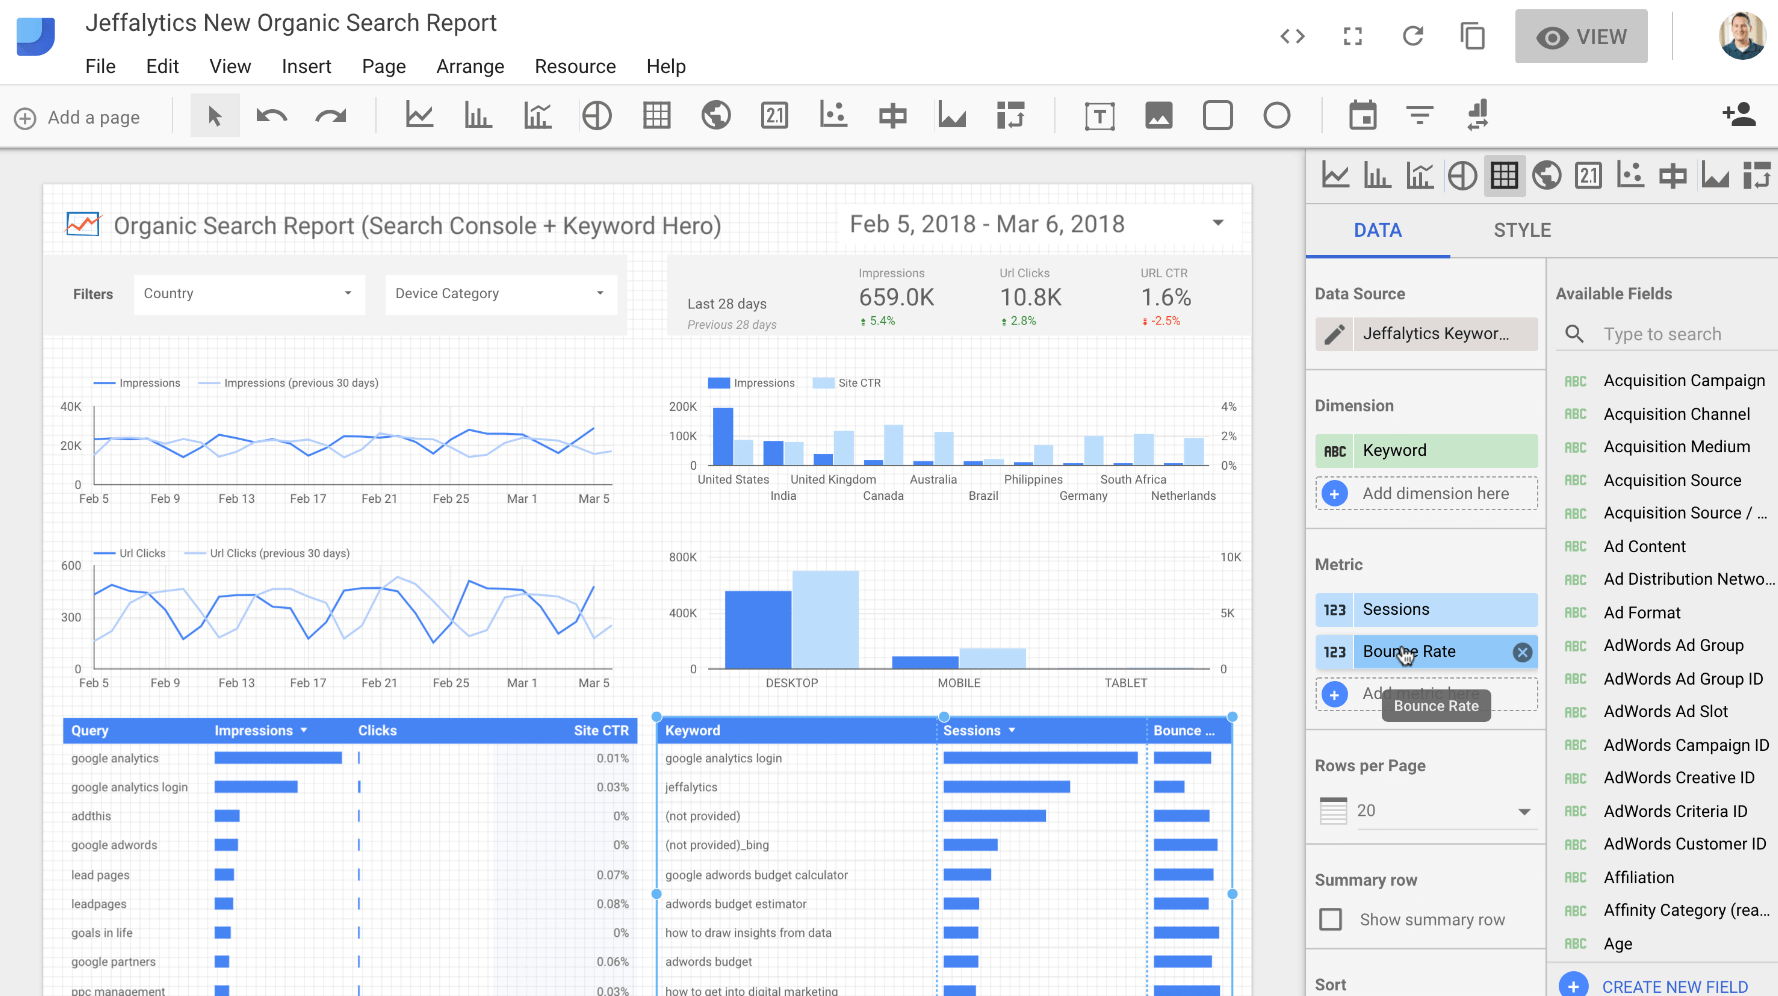The width and height of the screenshot is (1778, 996).
Task: Insert a scatter chart
Action: point(833,115)
